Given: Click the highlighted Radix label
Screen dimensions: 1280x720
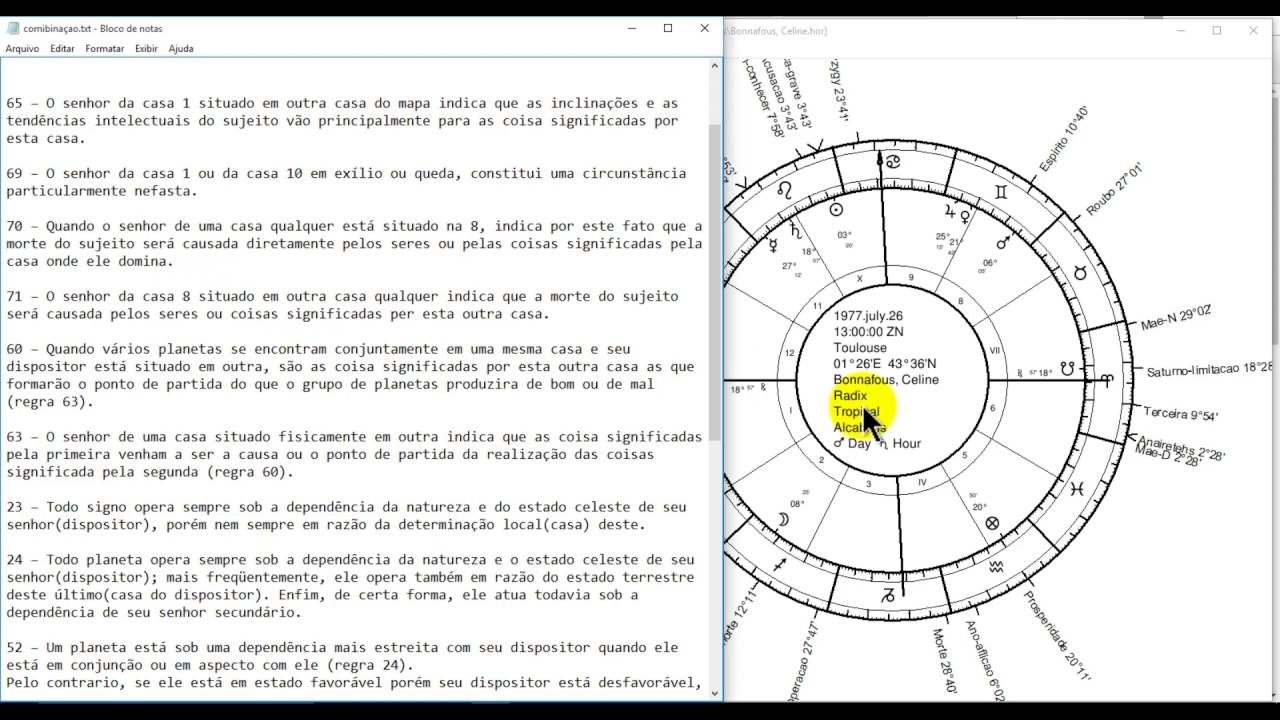Looking at the screenshot, I should 850,396.
